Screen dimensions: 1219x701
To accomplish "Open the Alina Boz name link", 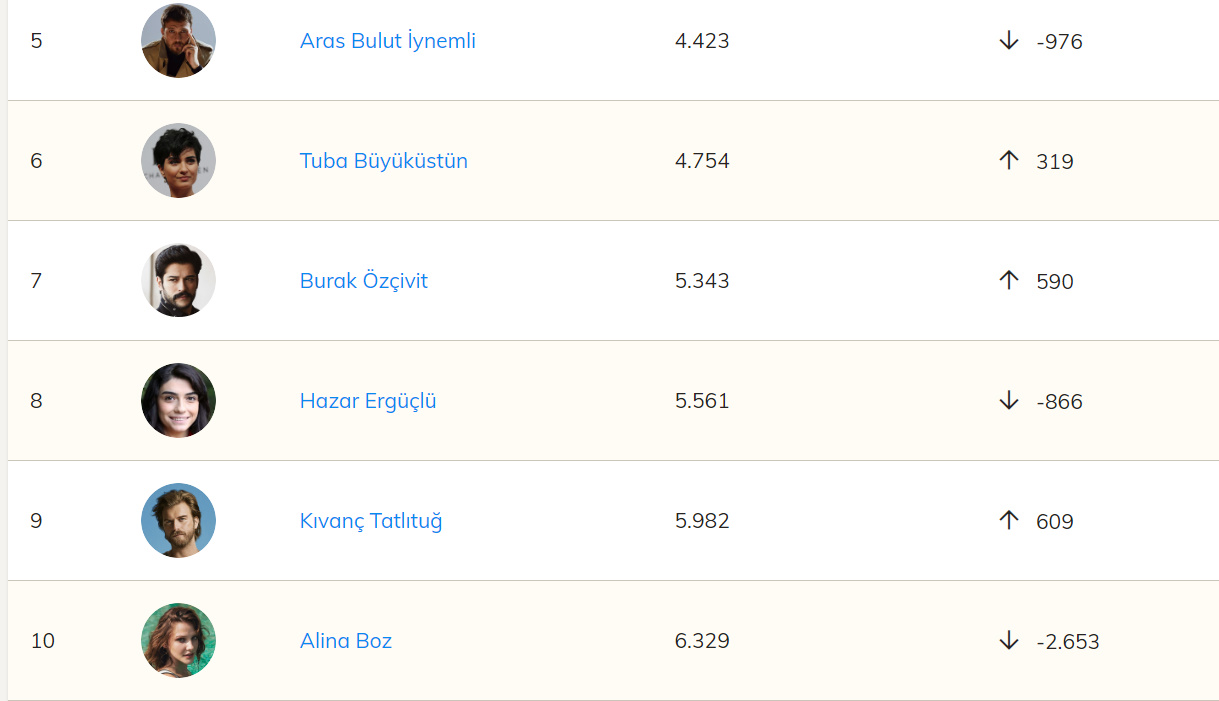I will (345, 641).
